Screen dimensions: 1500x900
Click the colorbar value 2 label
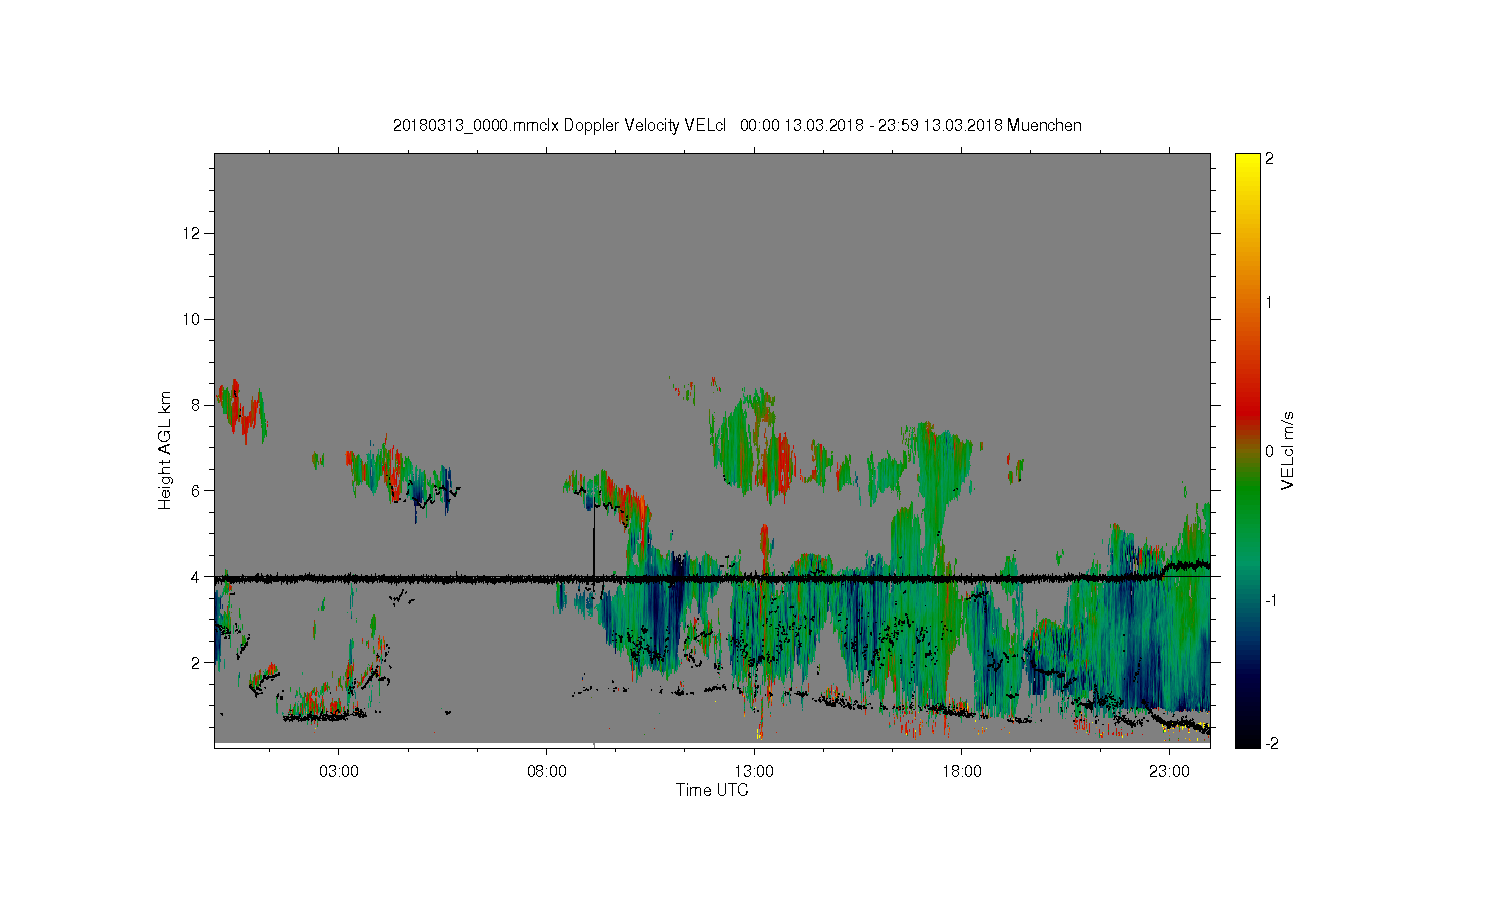coord(1270,159)
